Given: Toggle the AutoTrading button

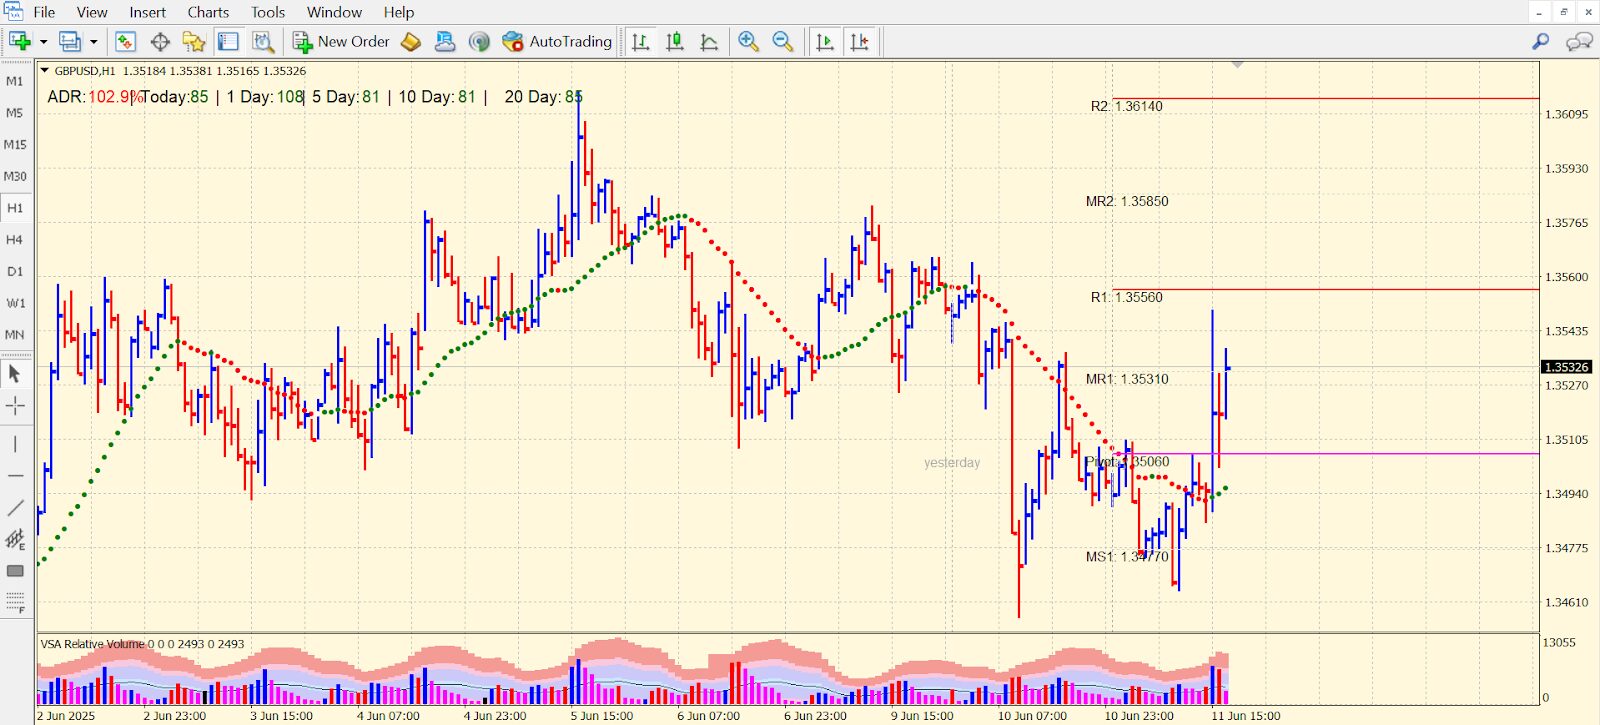Looking at the screenshot, I should point(557,41).
